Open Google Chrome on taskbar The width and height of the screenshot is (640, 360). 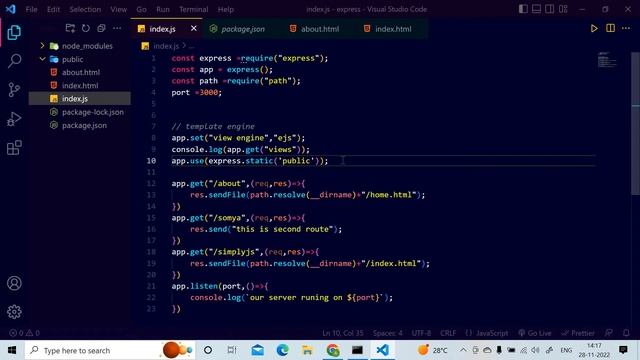click(x=333, y=350)
